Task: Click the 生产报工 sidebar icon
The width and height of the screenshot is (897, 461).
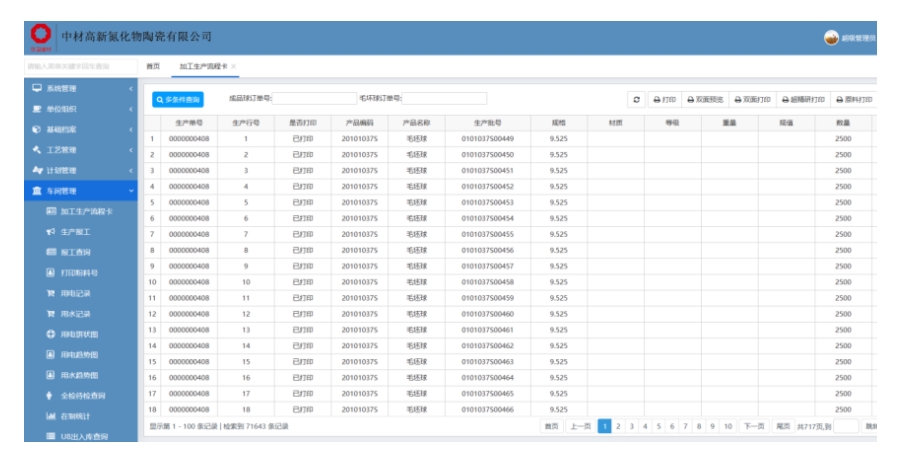Action: pos(51,232)
